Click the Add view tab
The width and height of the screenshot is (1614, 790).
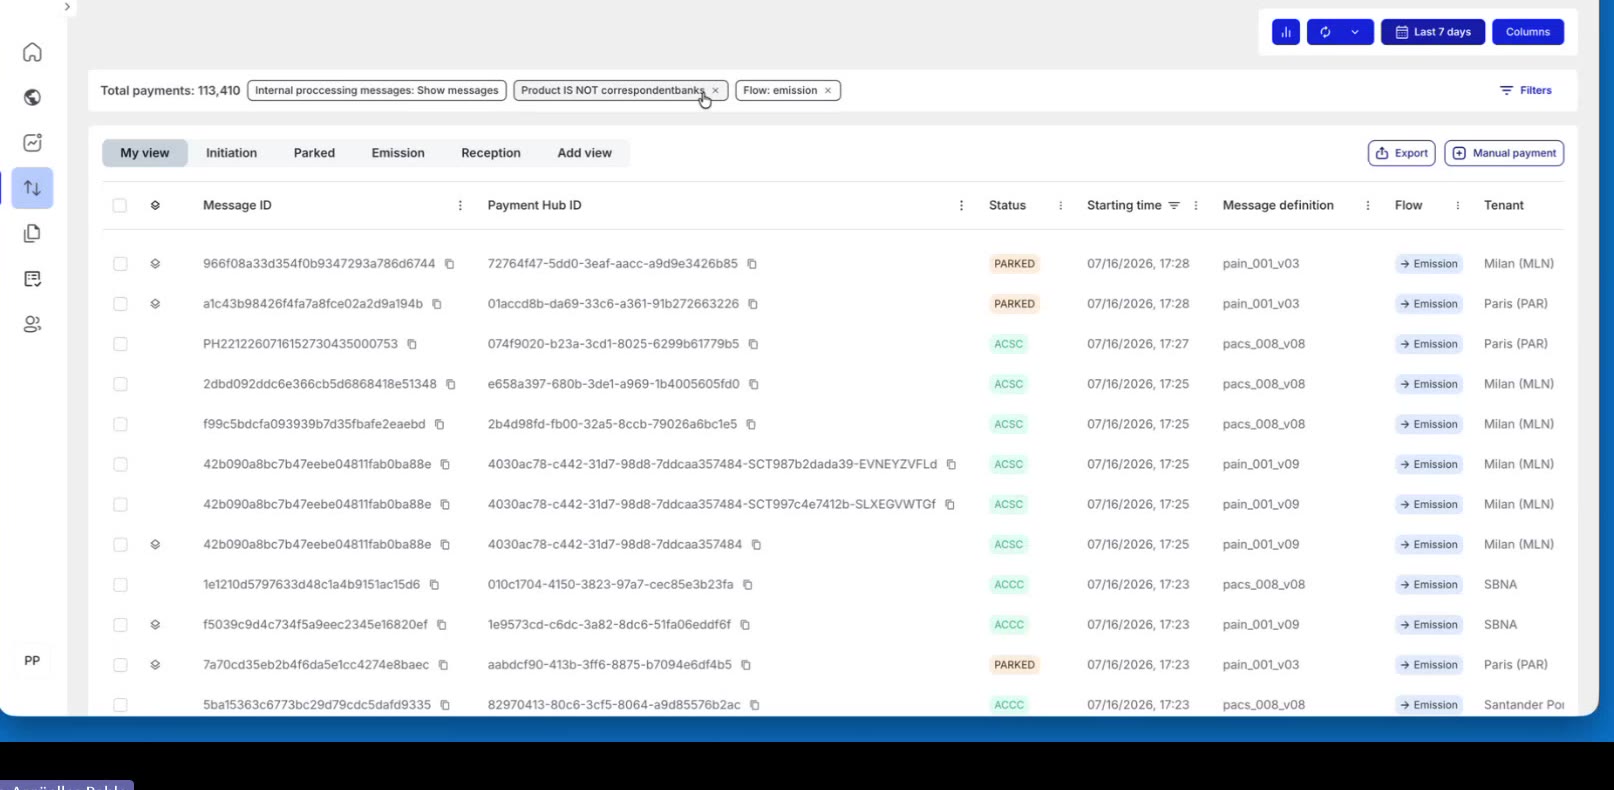584,153
